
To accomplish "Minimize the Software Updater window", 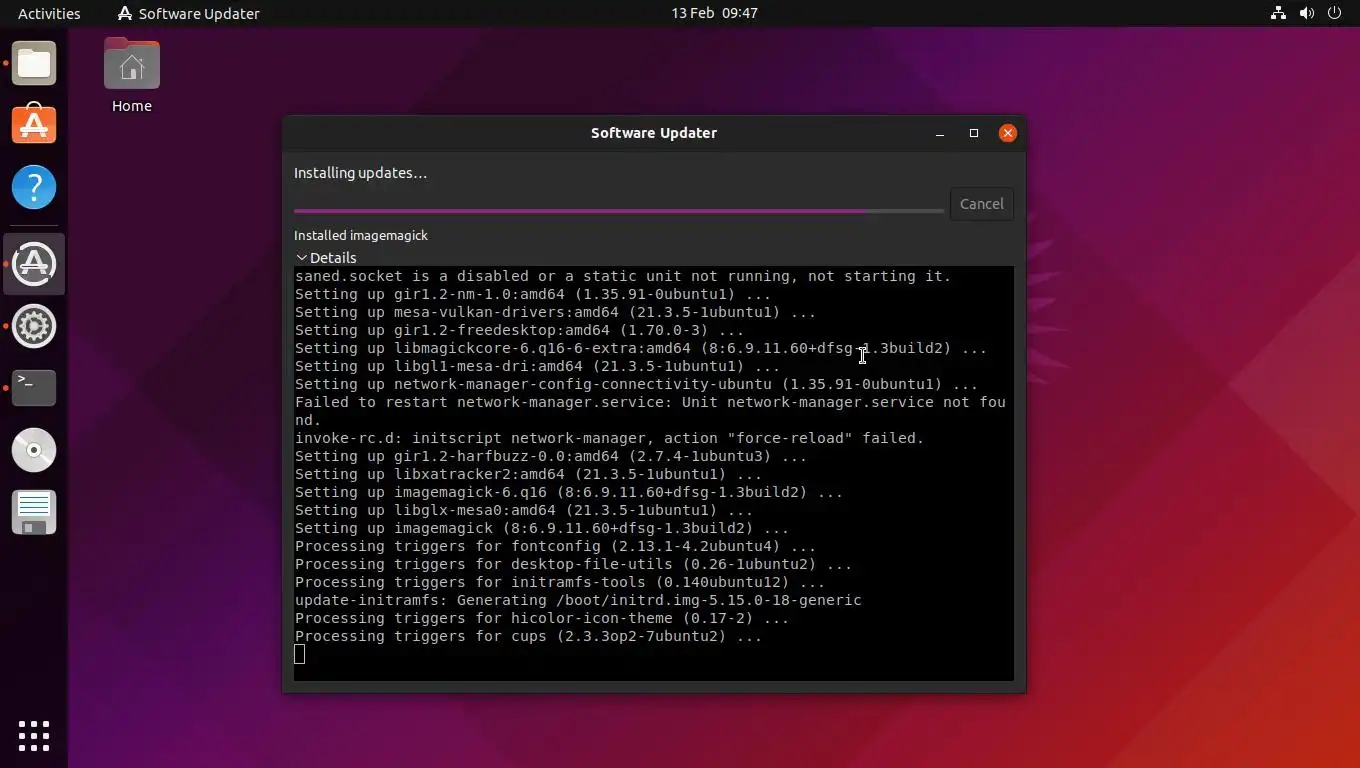I will tap(940, 133).
